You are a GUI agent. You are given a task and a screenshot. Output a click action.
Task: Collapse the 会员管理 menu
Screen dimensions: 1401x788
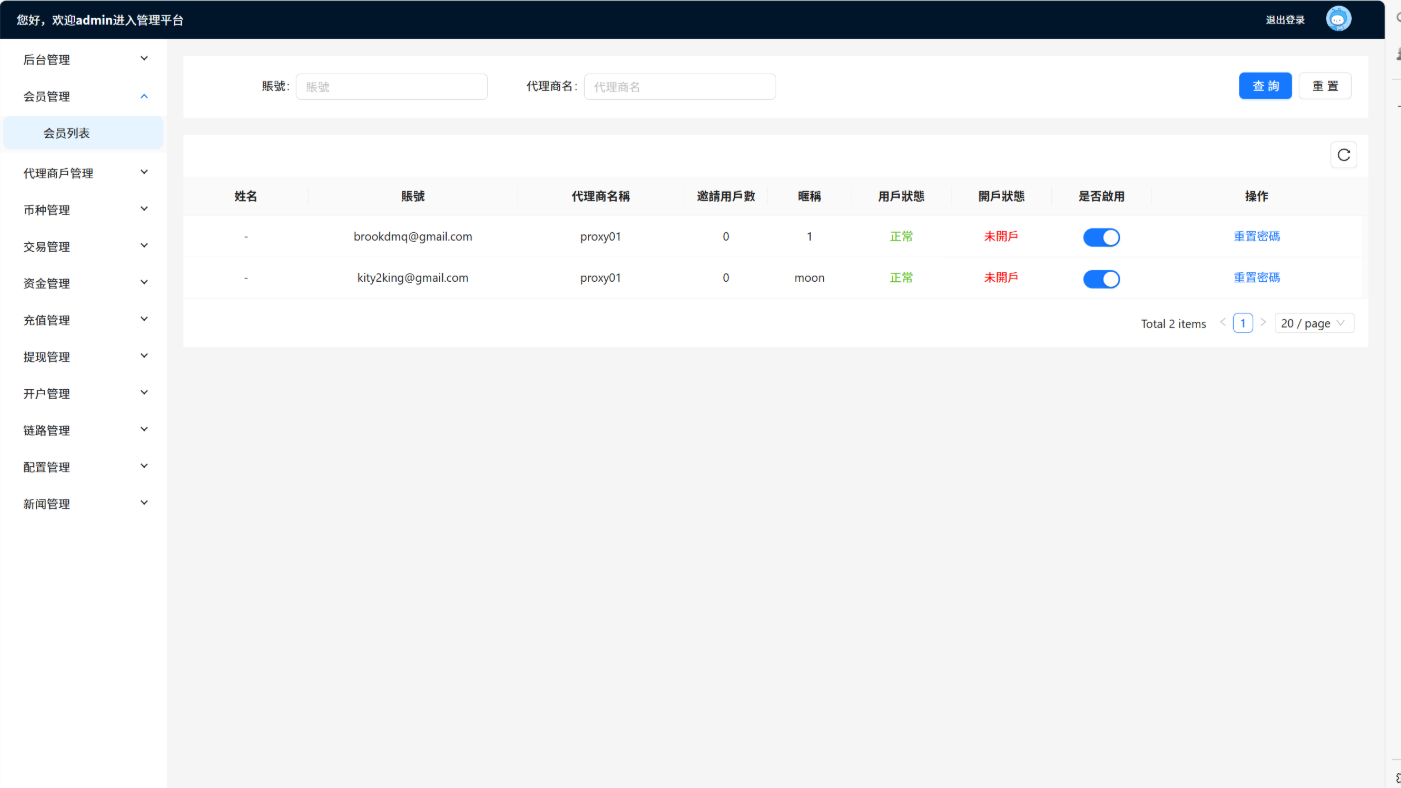(x=84, y=97)
